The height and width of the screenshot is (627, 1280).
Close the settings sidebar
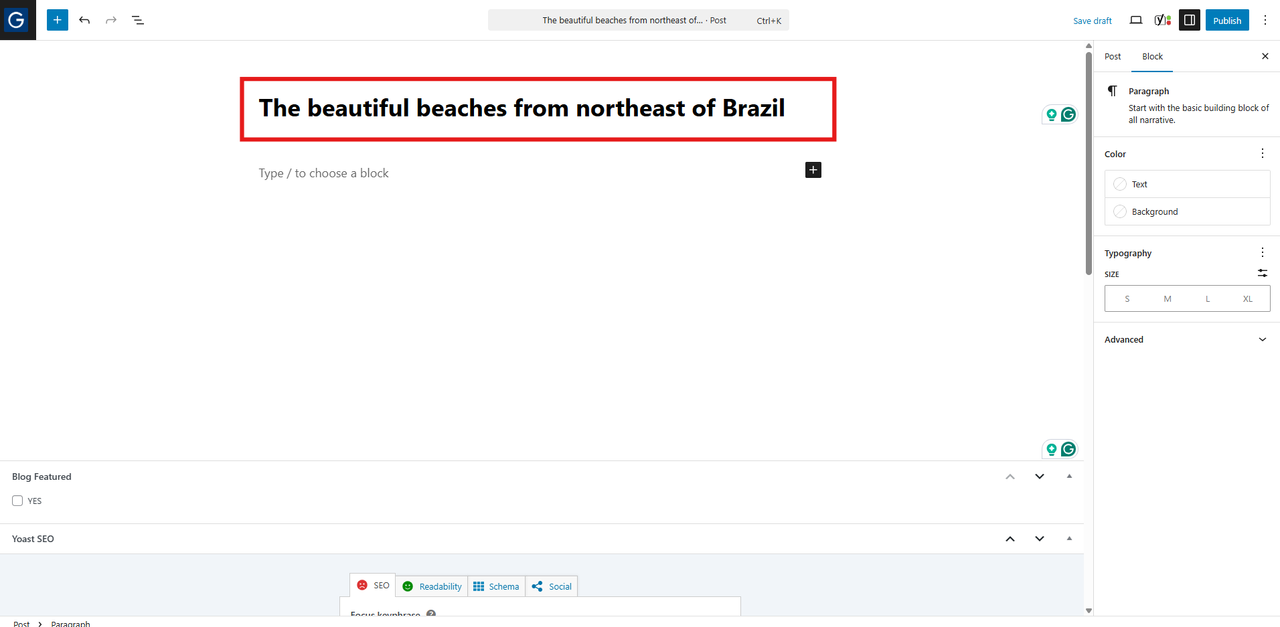point(1265,56)
